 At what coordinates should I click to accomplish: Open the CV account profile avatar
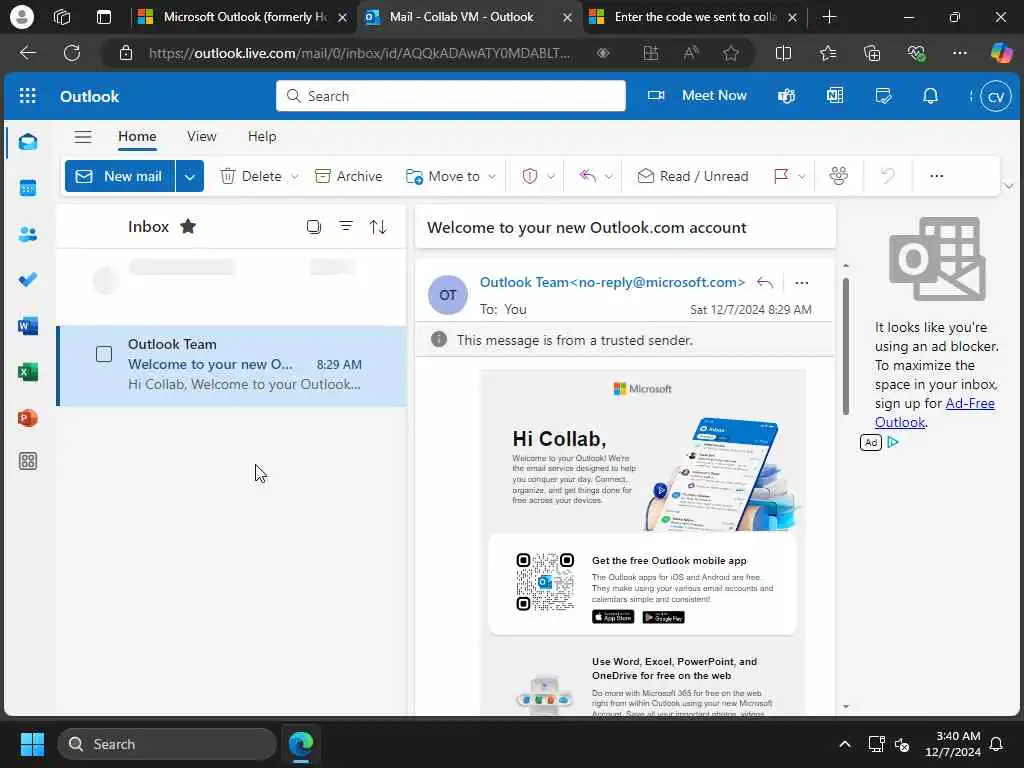(995, 97)
